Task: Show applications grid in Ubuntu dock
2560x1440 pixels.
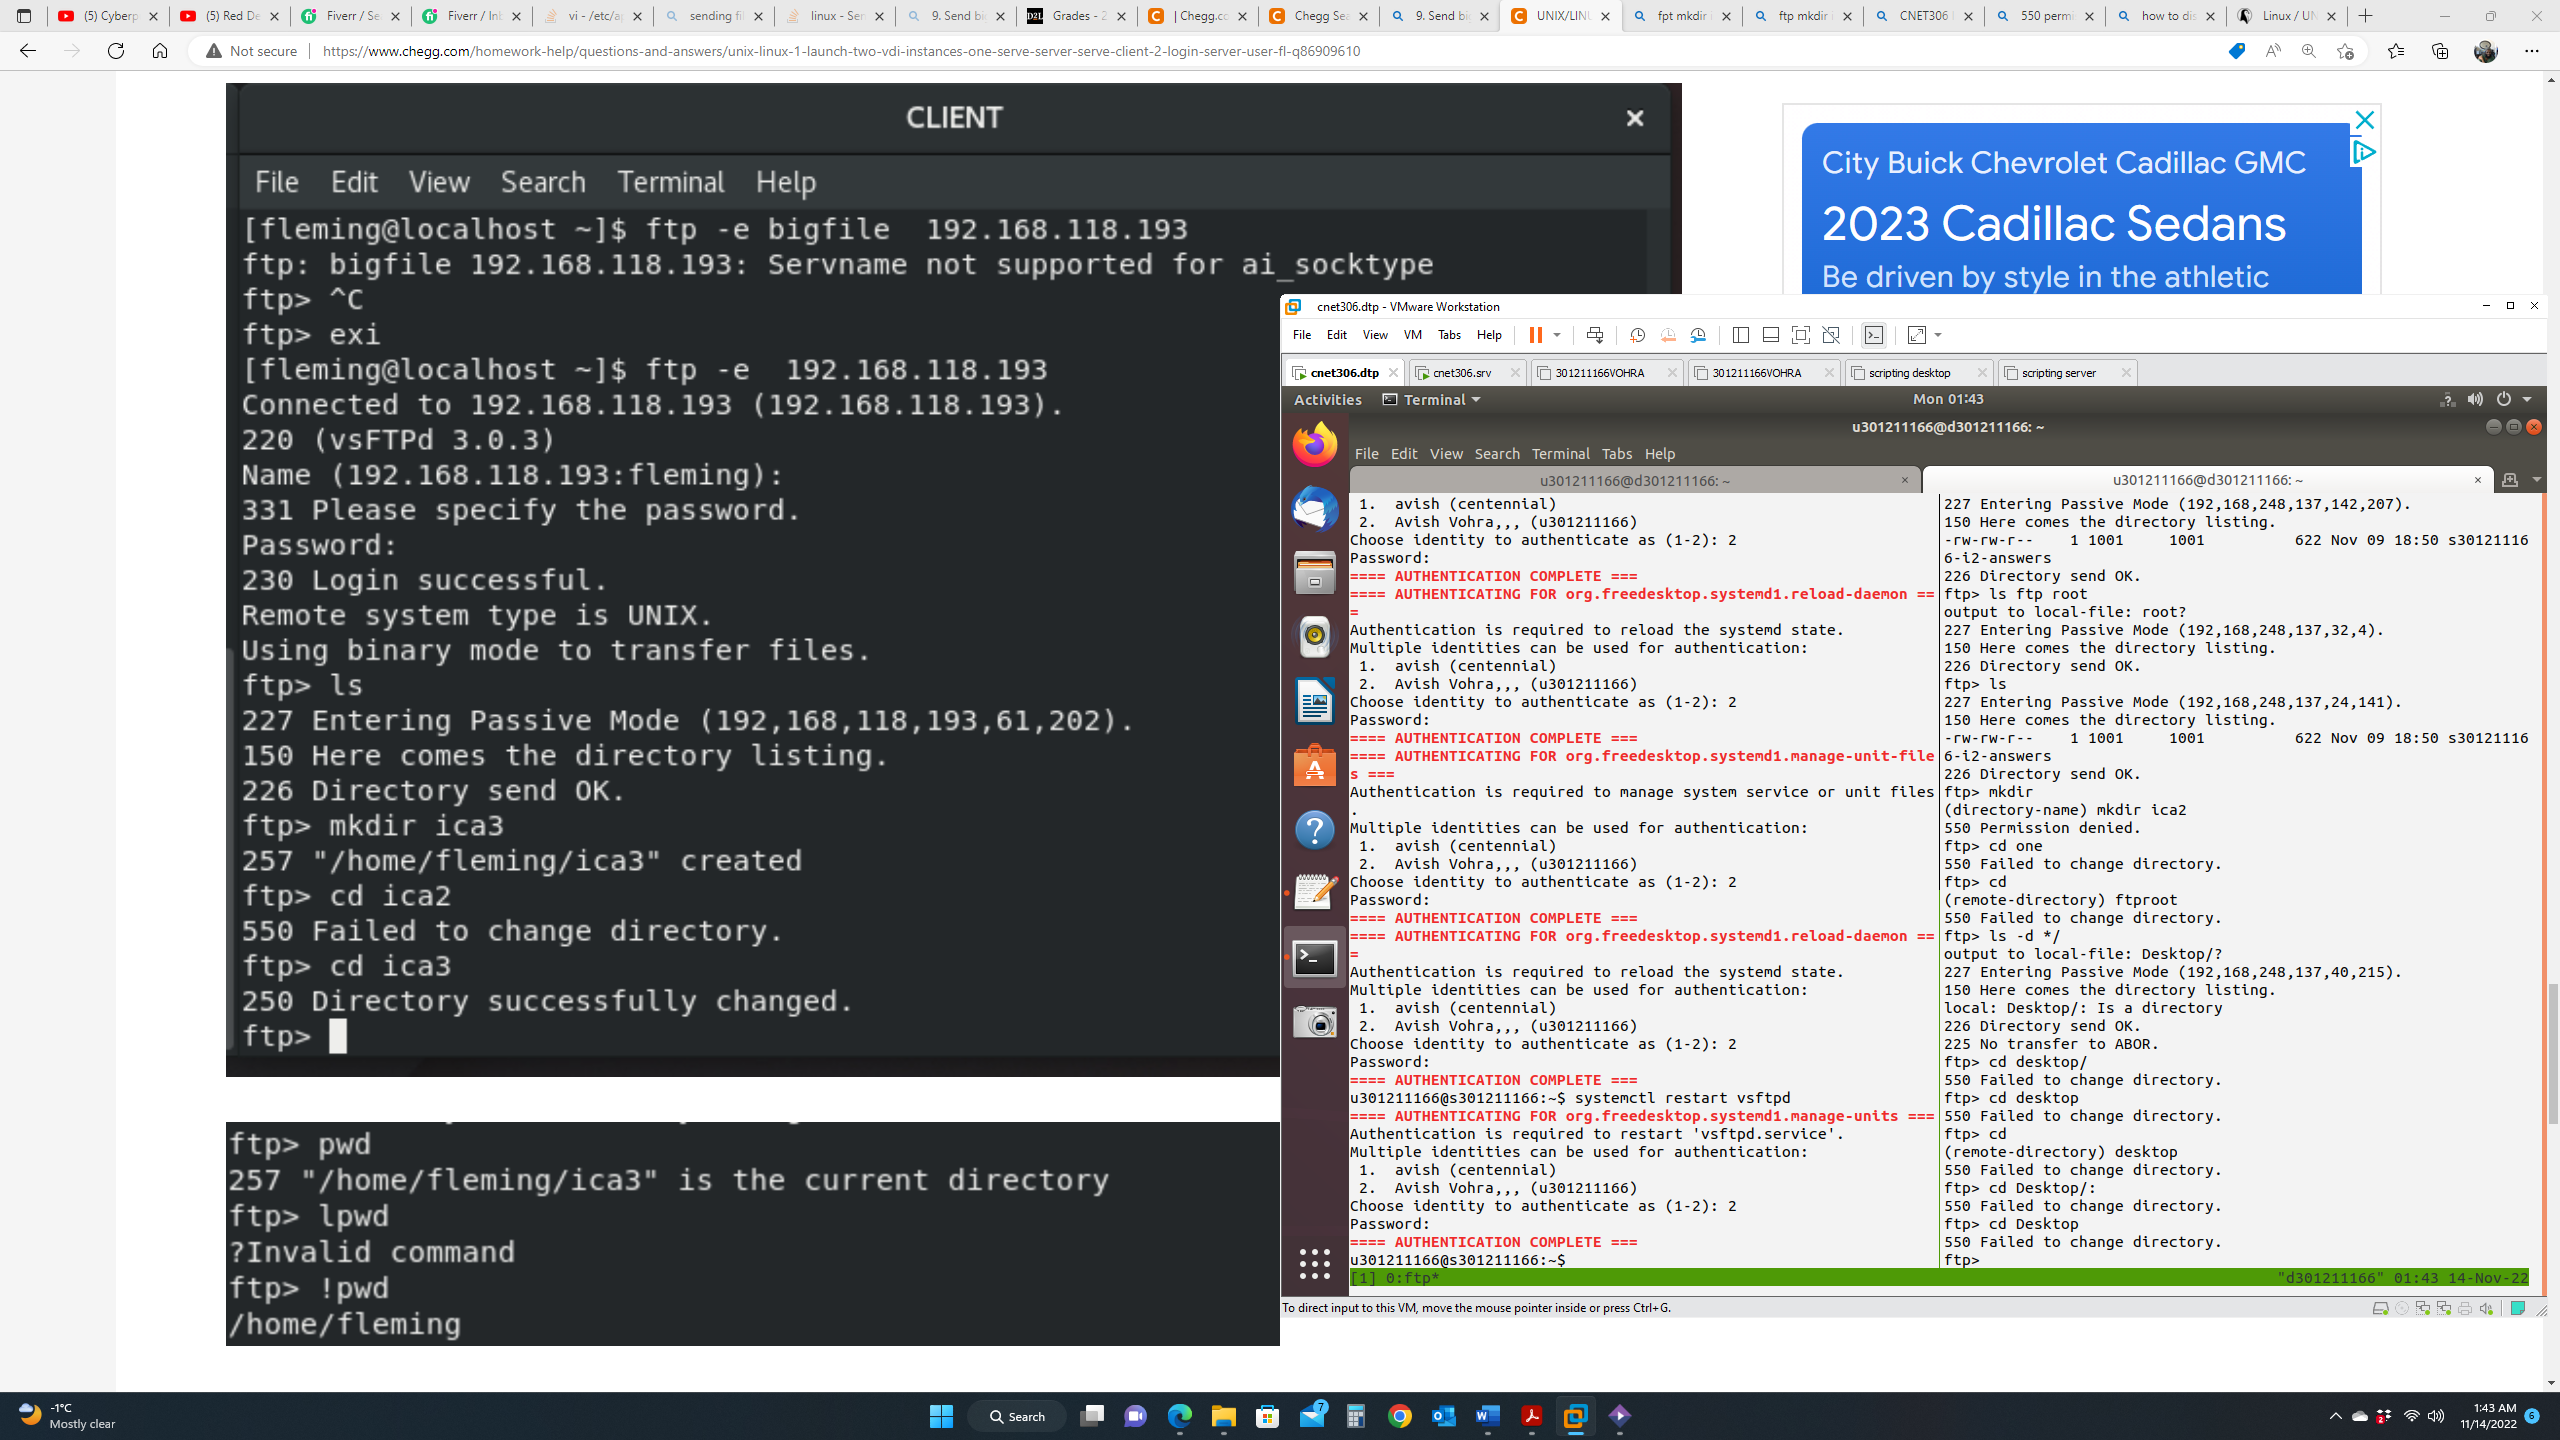Action: coord(1314,1263)
